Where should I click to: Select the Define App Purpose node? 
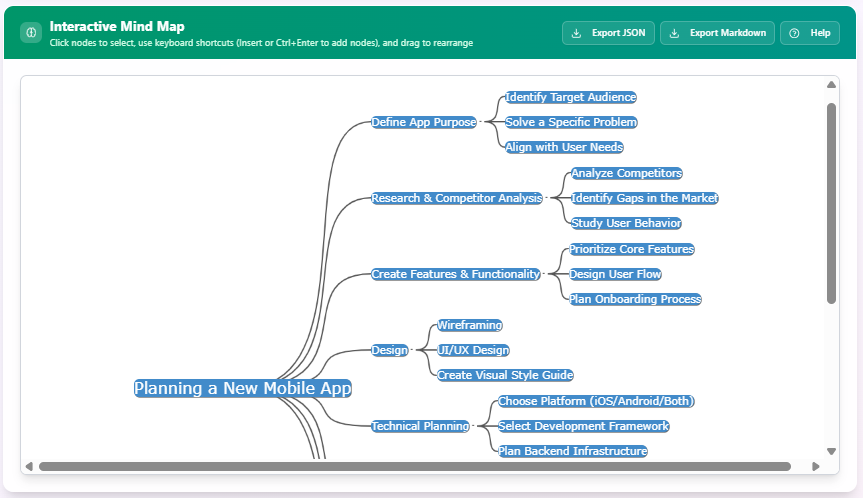[x=424, y=122]
